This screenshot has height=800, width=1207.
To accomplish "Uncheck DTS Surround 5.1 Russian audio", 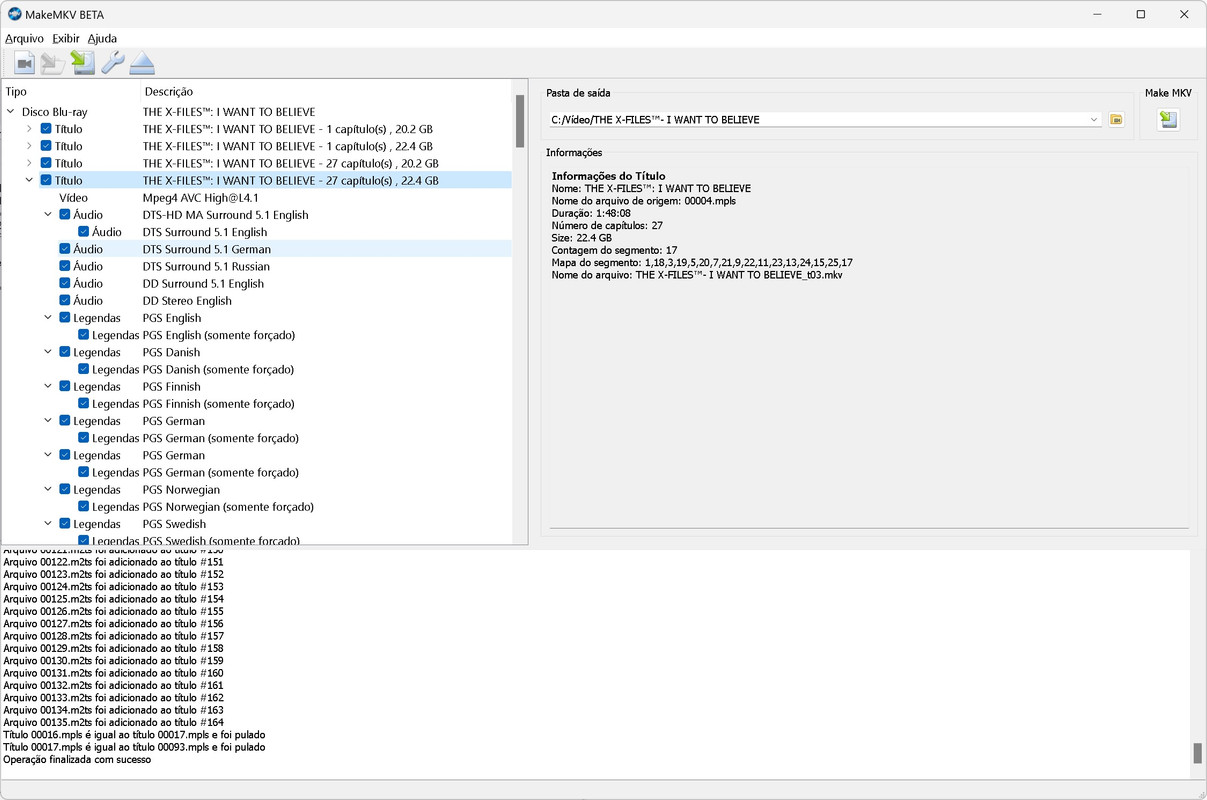I will [x=64, y=266].
